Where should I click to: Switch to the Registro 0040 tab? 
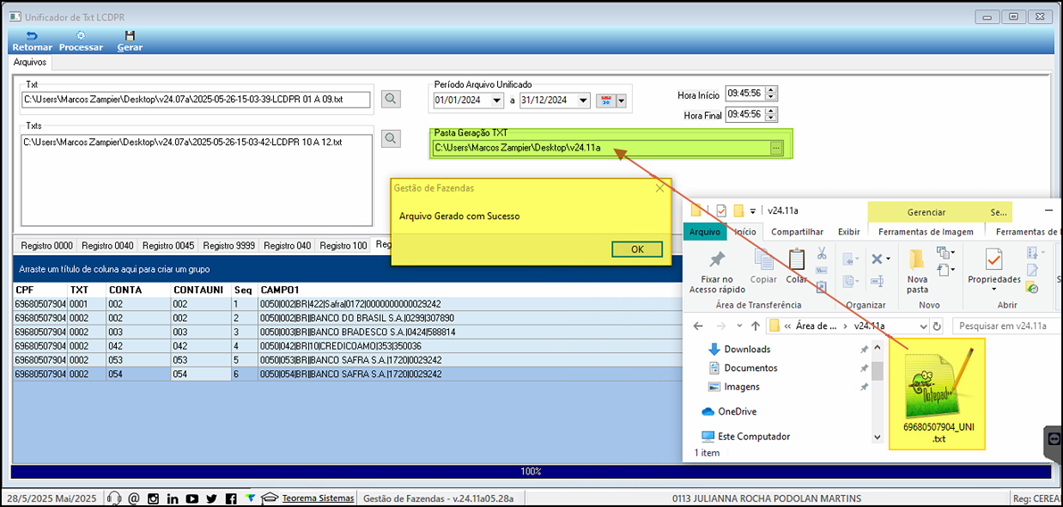pyautogui.click(x=109, y=245)
